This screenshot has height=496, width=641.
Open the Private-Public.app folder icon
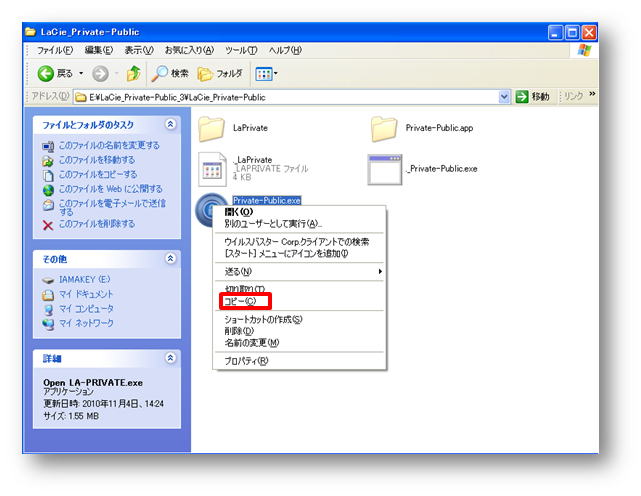coord(384,129)
